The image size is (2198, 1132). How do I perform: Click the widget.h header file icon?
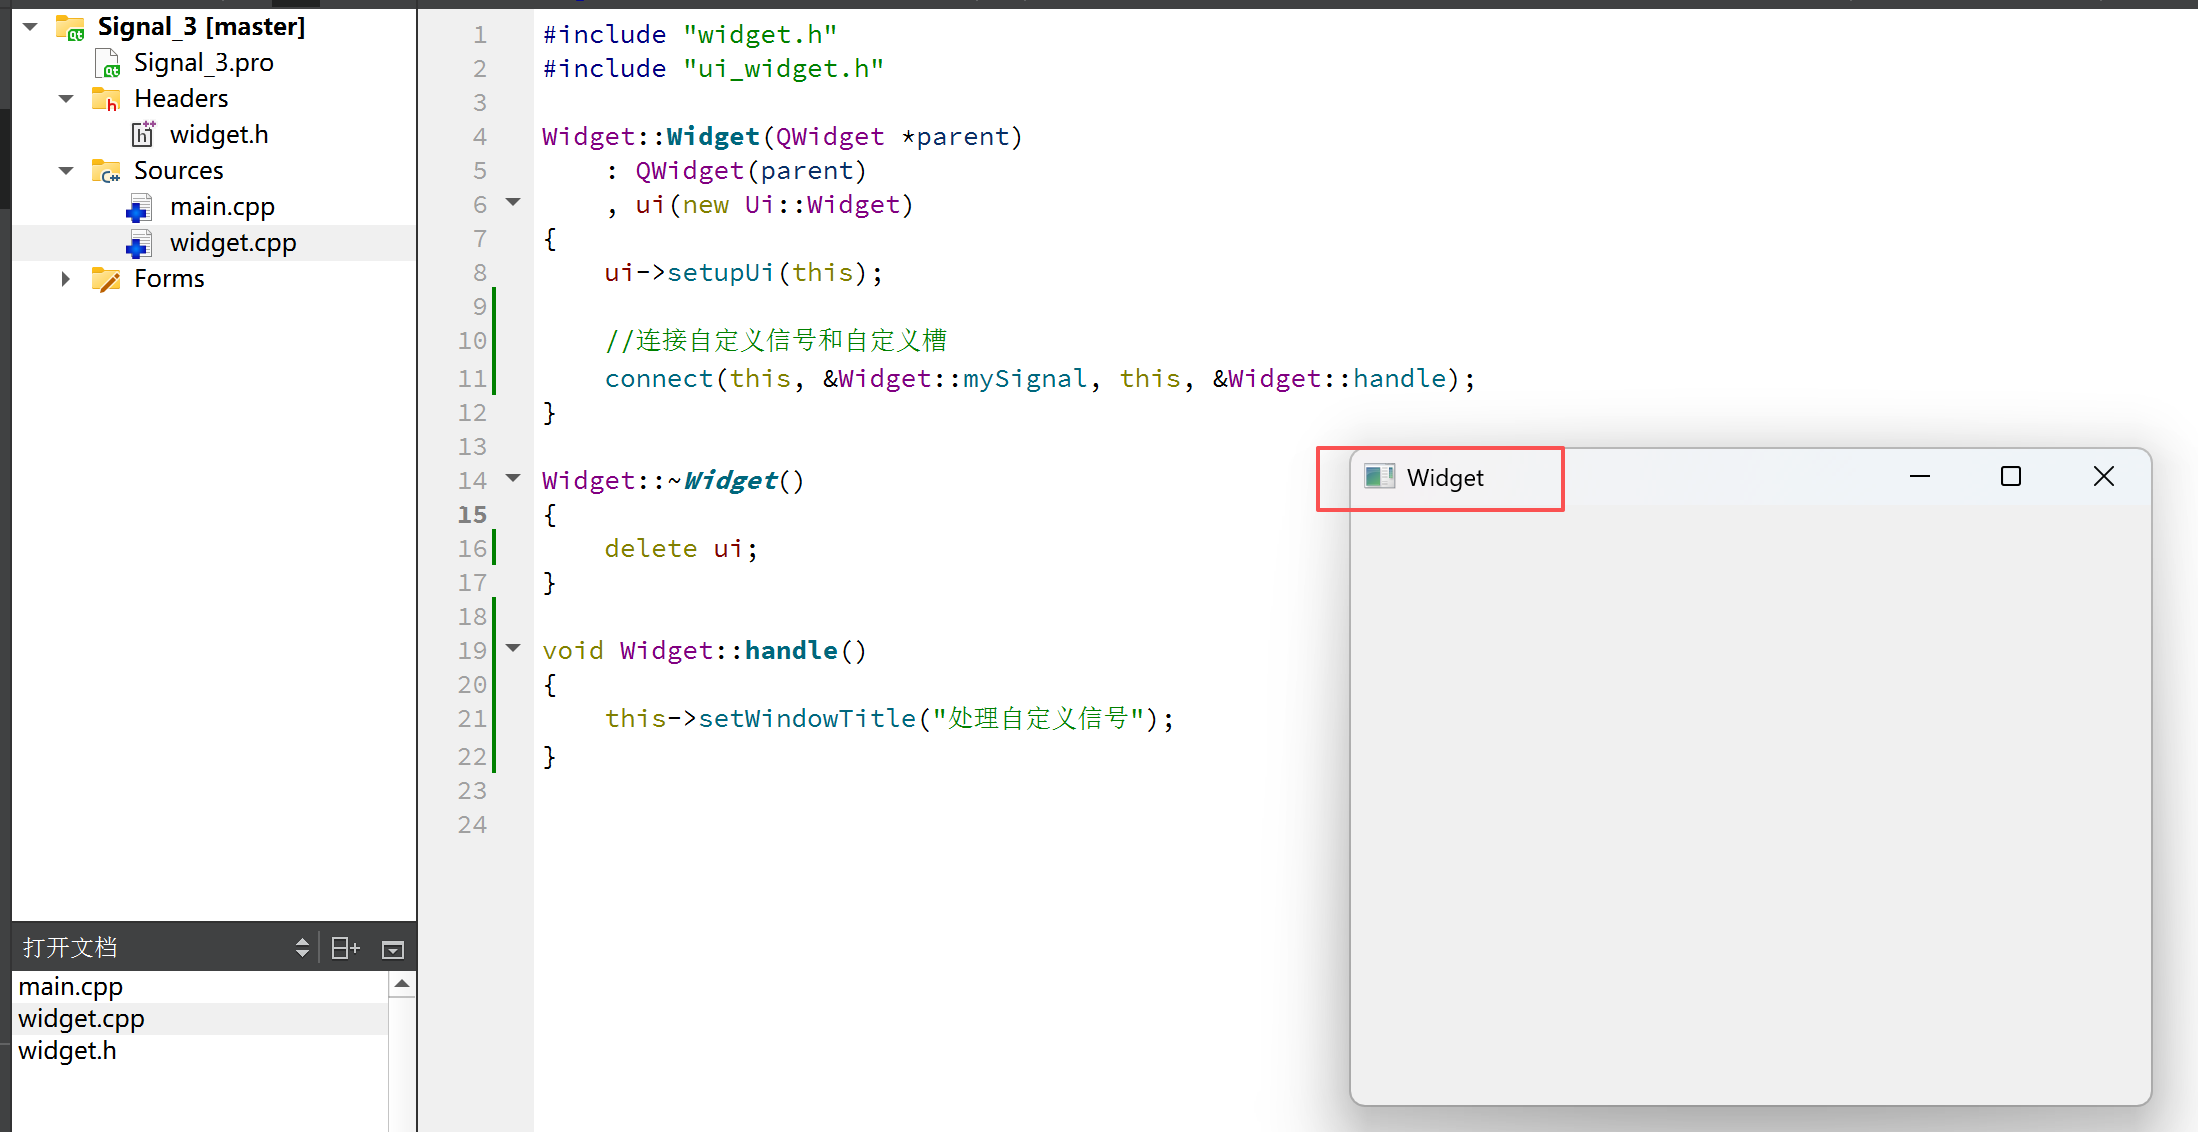(144, 134)
